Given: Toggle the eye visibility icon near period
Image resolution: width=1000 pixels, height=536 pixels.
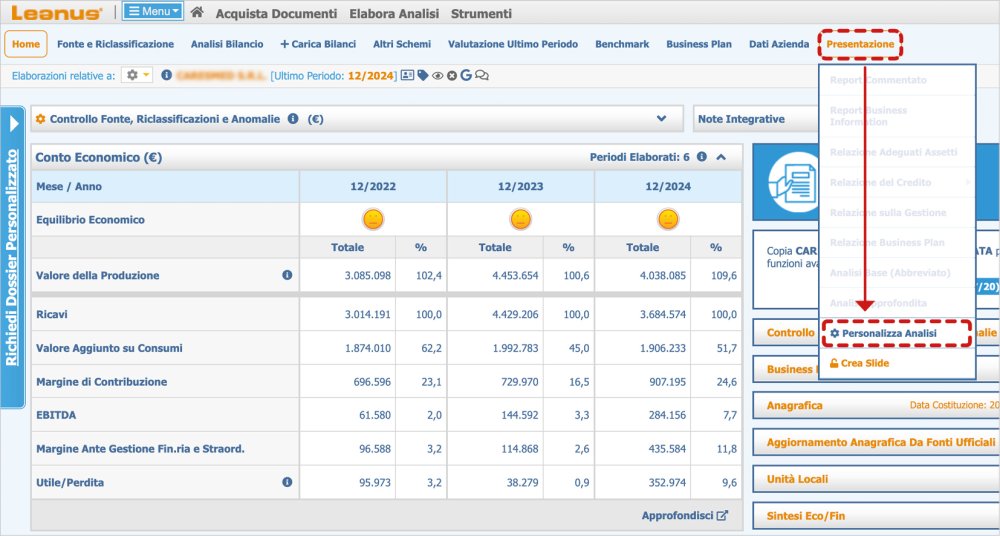Looking at the screenshot, I should pos(438,75).
